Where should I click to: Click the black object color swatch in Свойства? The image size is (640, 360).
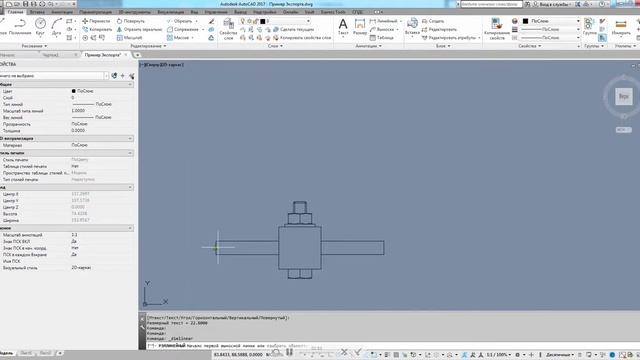(525, 21)
